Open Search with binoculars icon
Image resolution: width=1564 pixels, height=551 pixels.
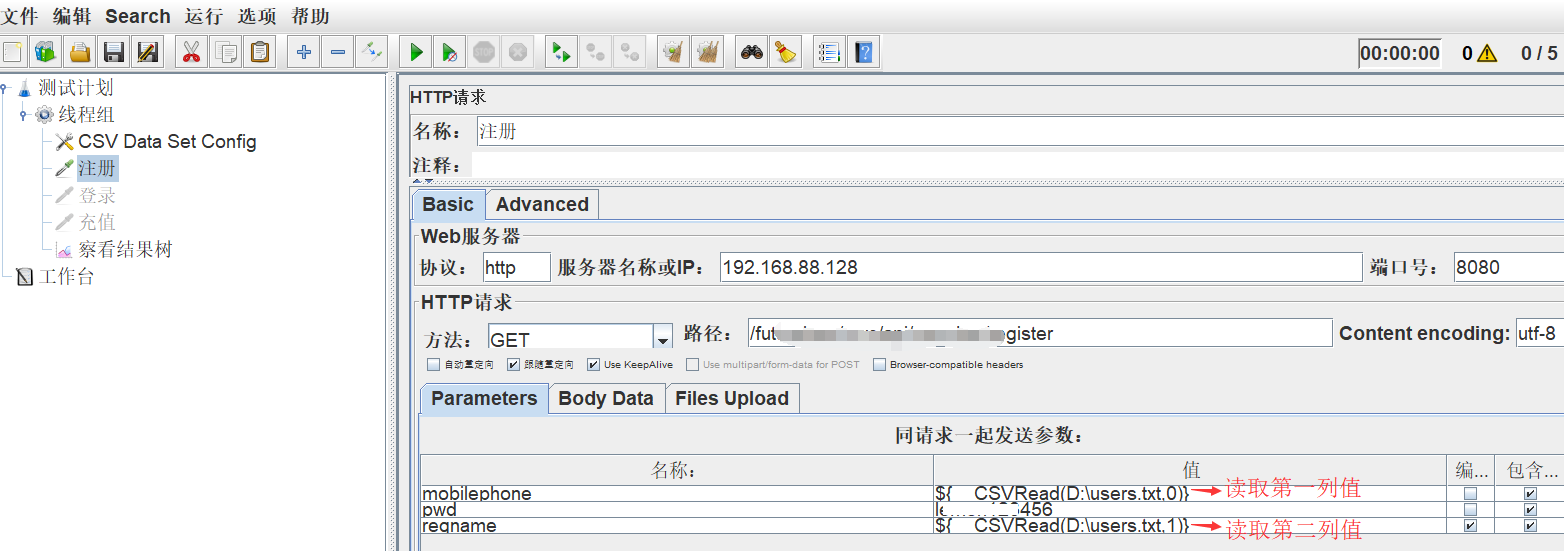click(752, 52)
